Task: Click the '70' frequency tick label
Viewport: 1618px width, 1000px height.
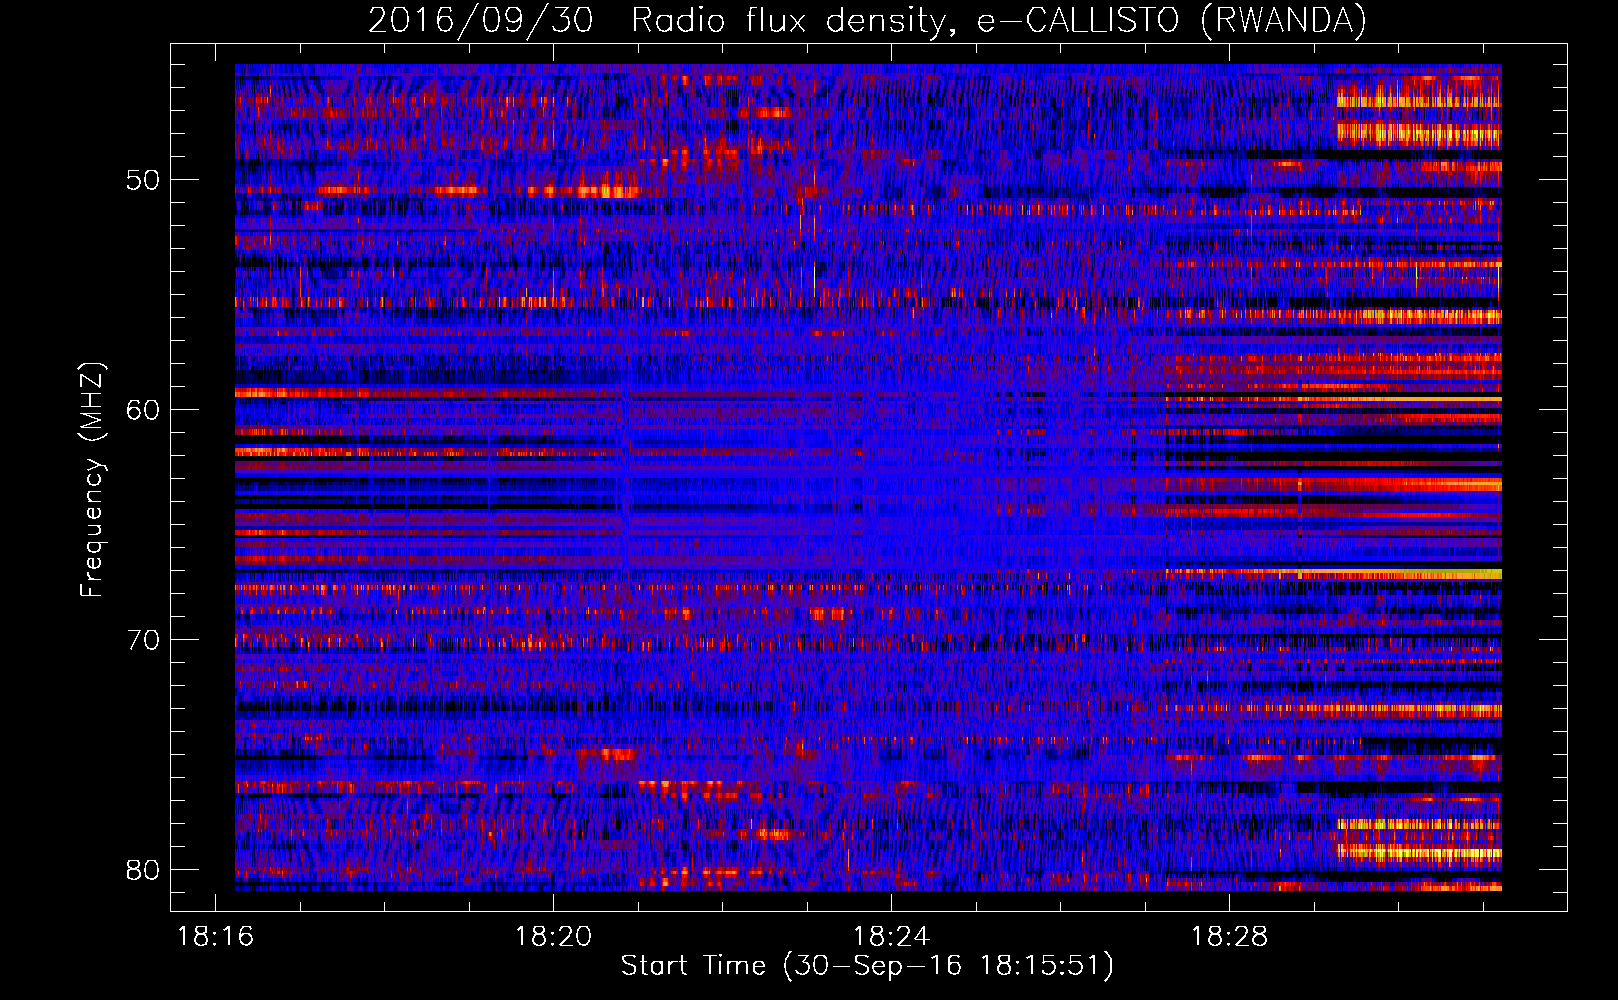Action: click(143, 640)
